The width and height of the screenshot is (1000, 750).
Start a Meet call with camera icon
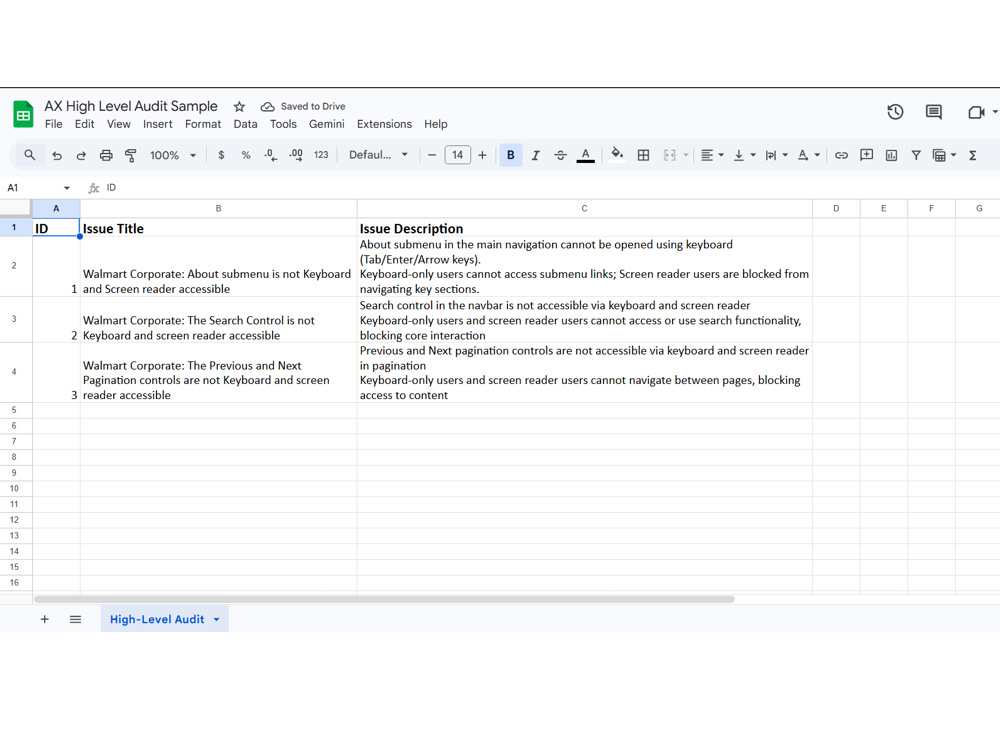click(x=976, y=112)
